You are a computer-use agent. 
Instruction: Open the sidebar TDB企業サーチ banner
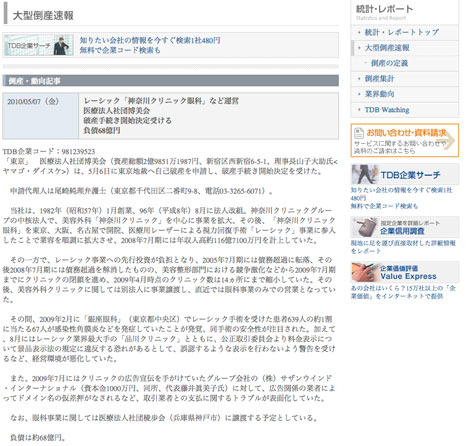coord(405,174)
